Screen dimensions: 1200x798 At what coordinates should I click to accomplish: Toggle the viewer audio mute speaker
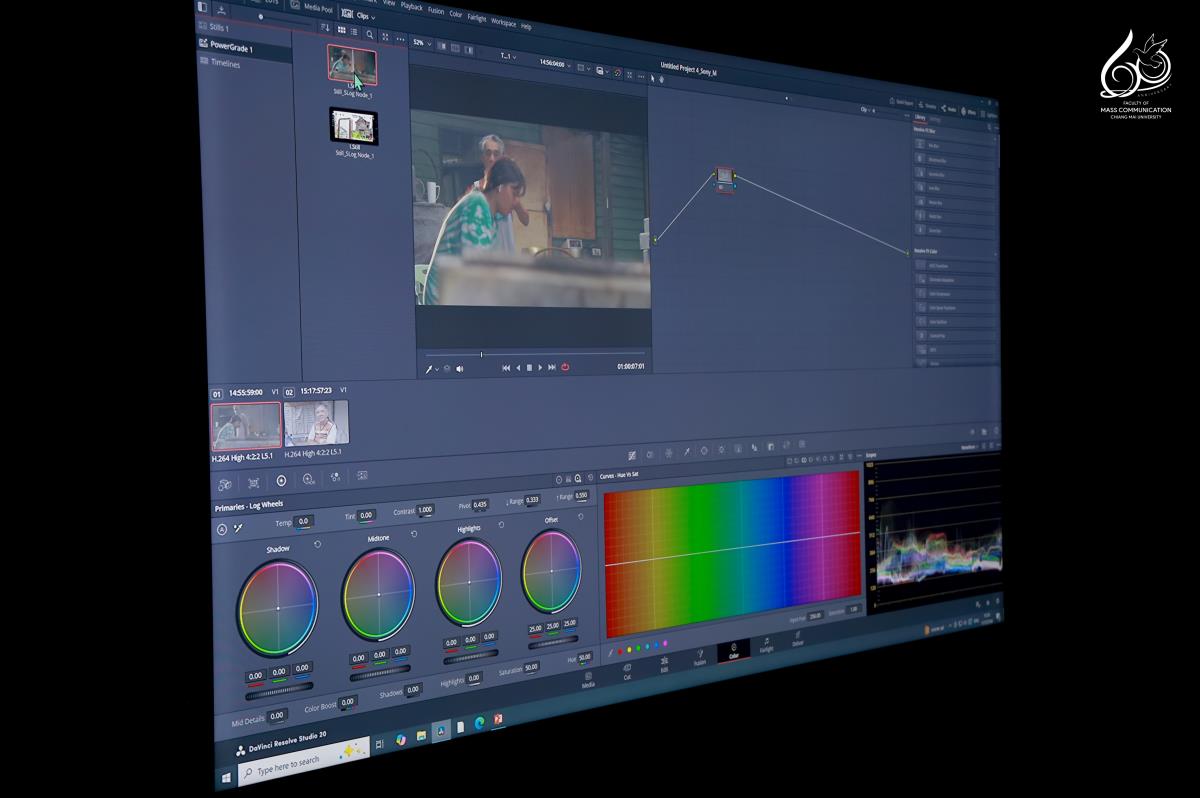[x=460, y=368]
